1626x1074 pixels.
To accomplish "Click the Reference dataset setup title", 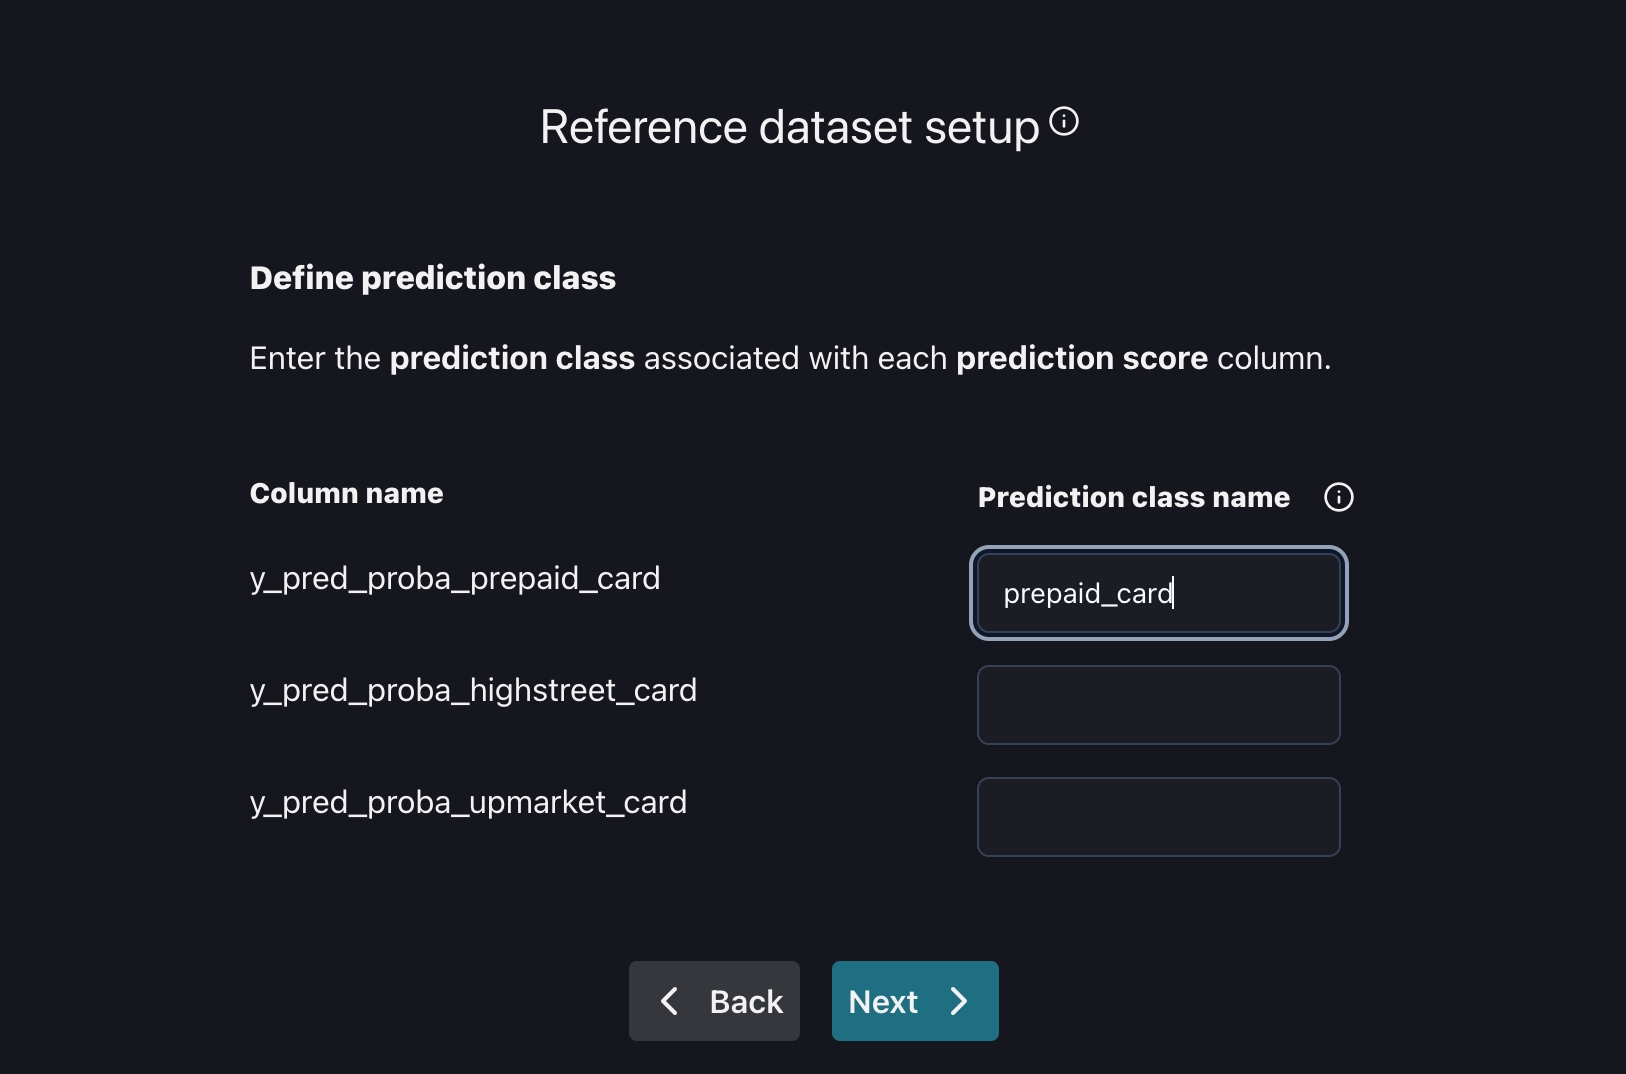I will [x=789, y=128].
